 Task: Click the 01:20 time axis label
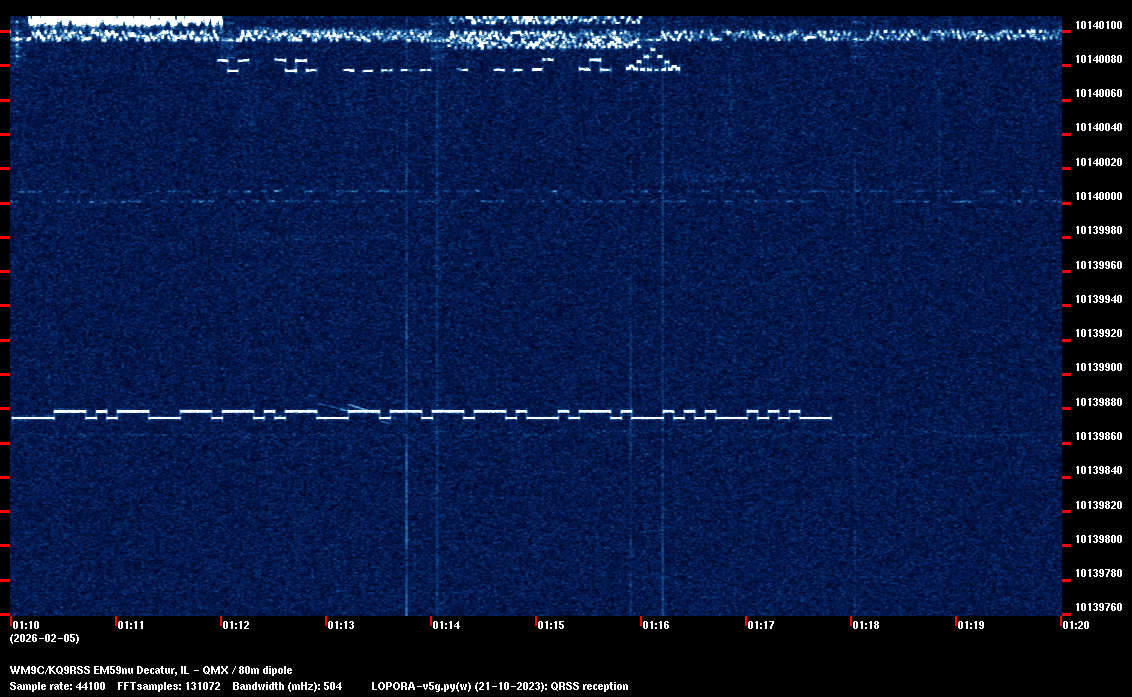(1076, 625)
